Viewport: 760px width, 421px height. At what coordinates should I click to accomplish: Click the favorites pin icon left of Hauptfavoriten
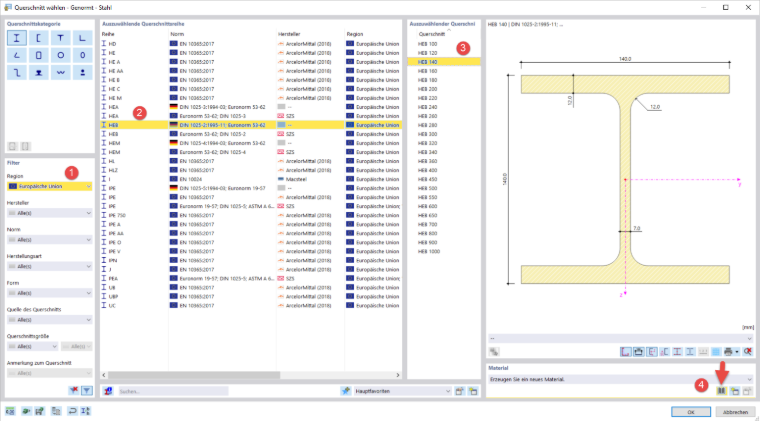[346, 391]
